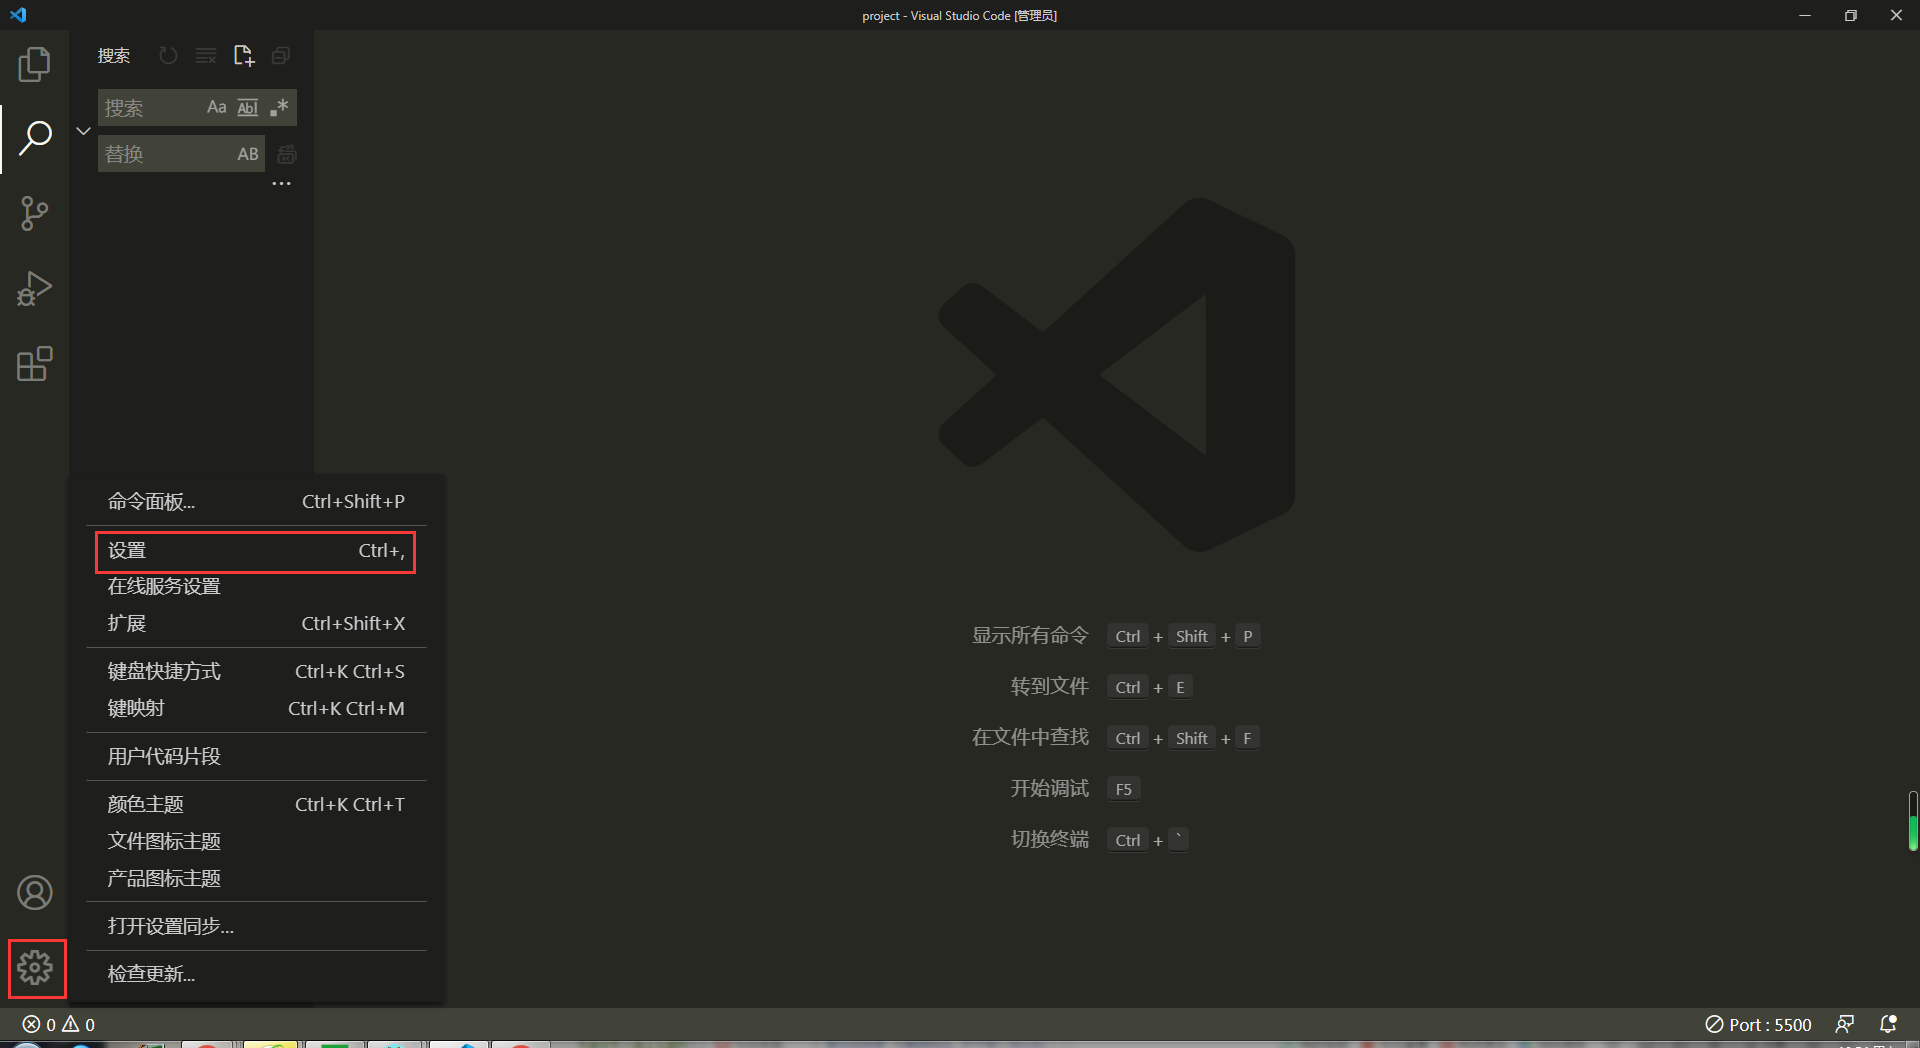Select 用户代码片段 menu entry
This screenshot has height=1048, width=1920.
[x=256, y=757]
